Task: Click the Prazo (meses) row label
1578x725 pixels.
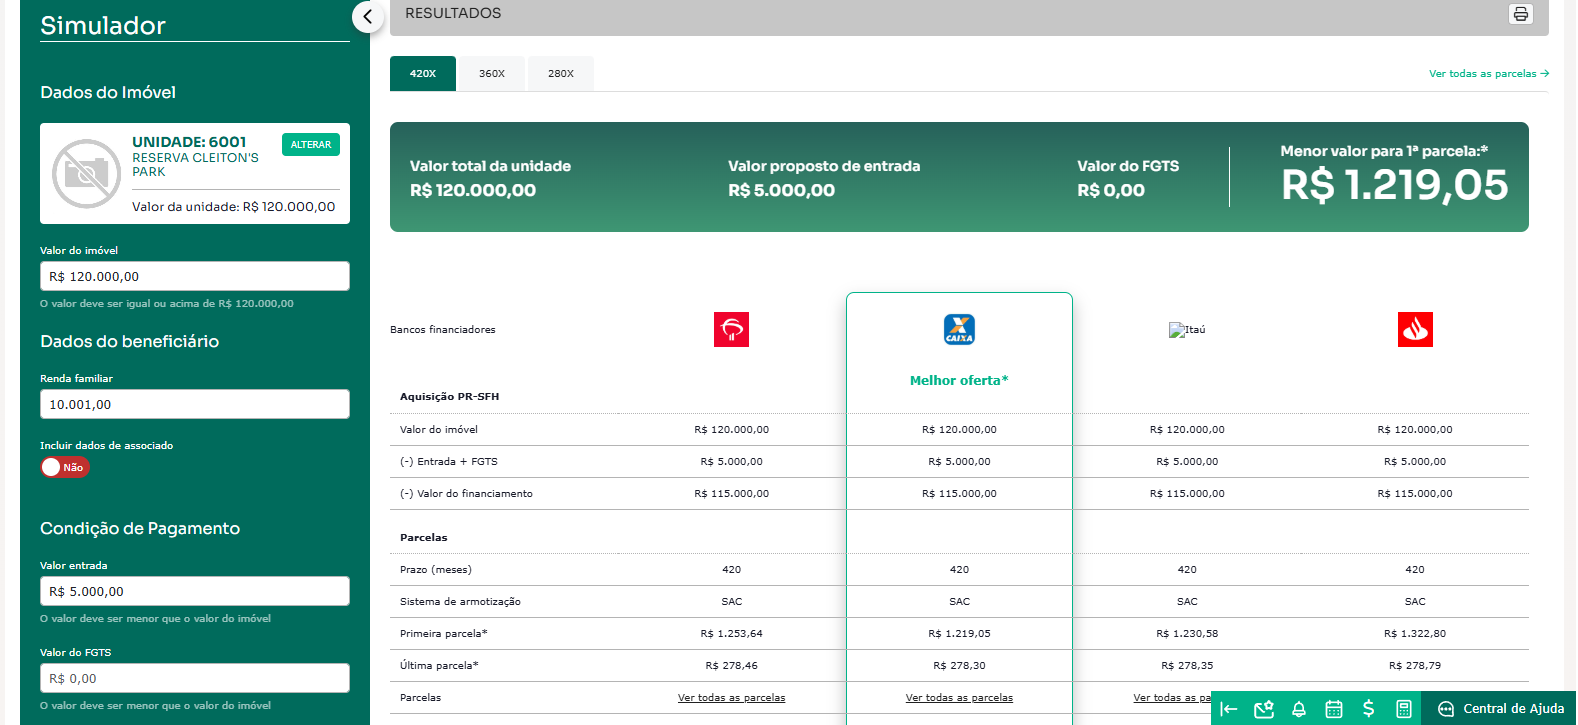Action: [436, 570]
